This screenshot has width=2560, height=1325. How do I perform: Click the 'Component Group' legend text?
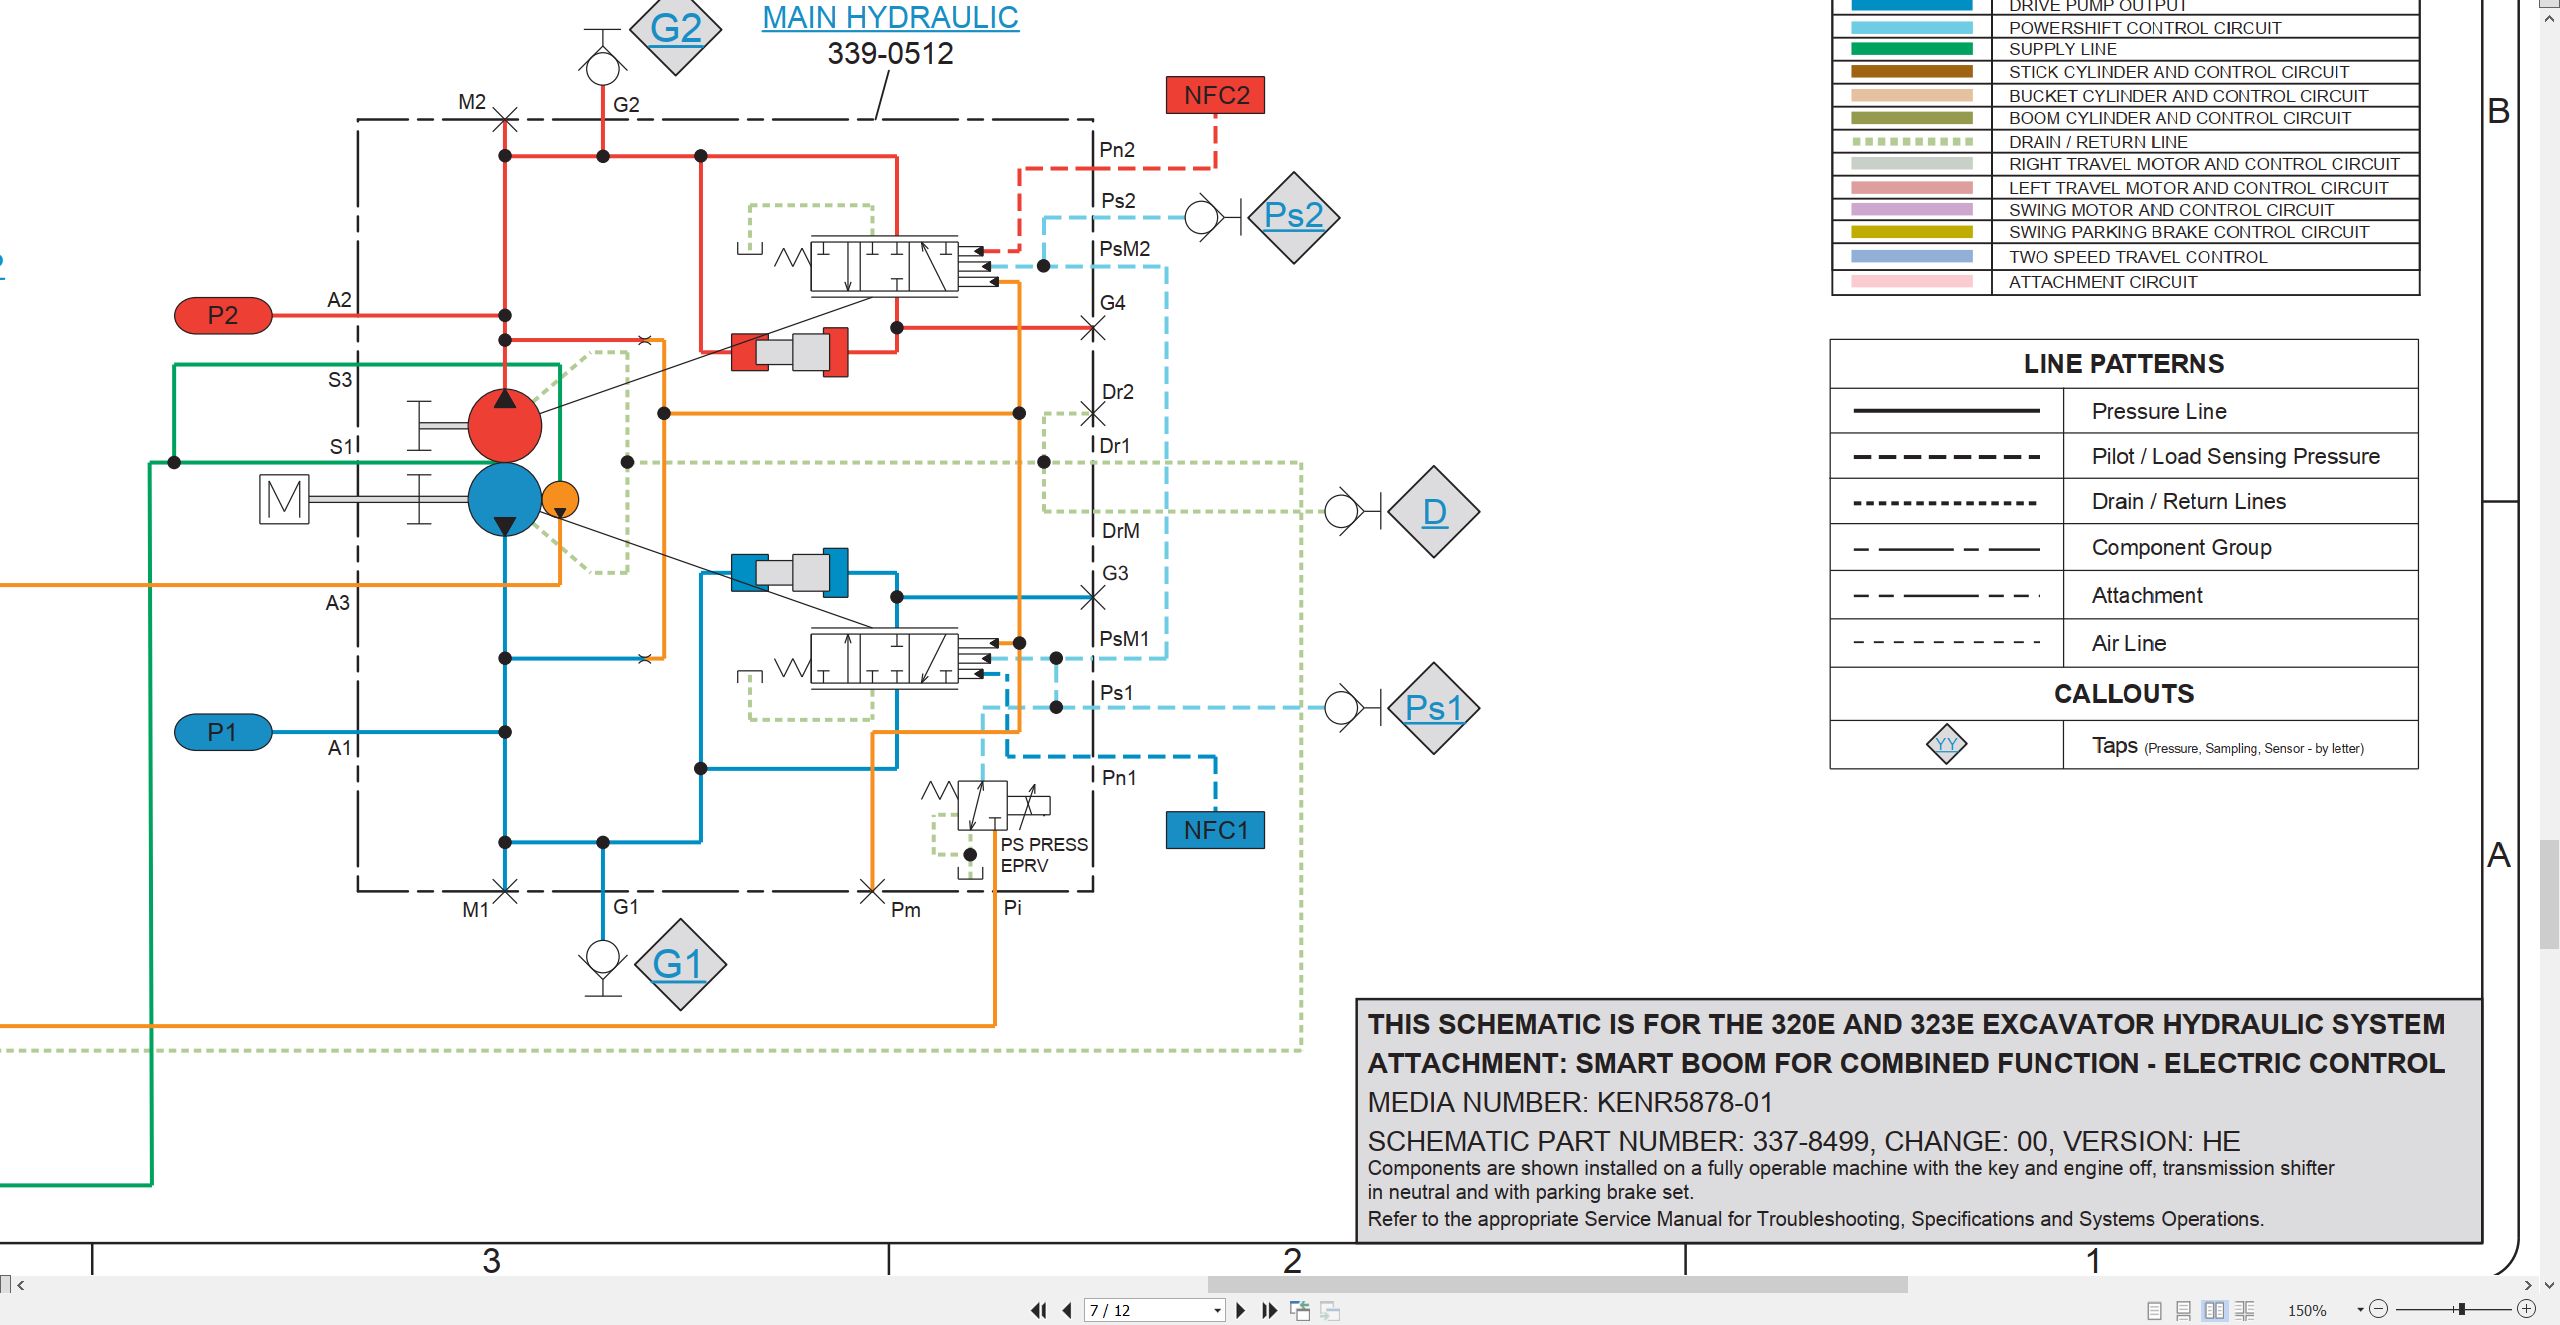tap(2181, 547)
